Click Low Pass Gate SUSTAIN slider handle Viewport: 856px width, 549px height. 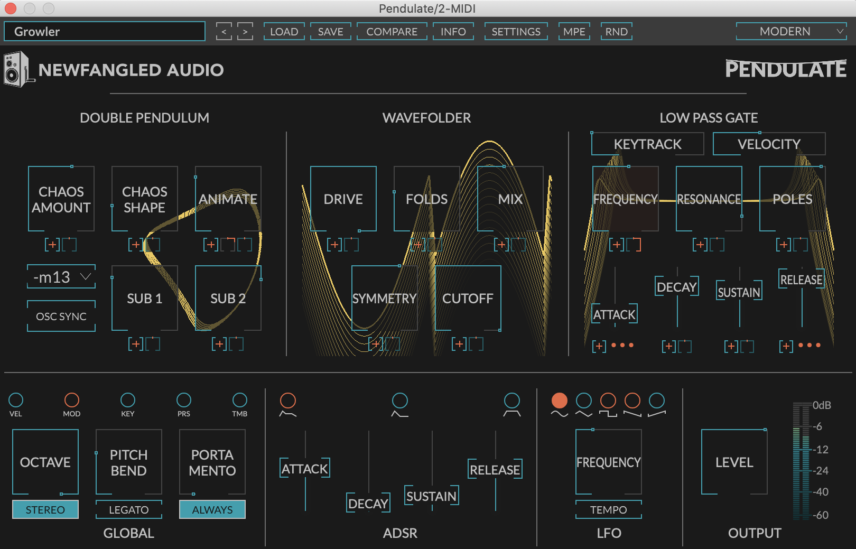tap(739, 292)
